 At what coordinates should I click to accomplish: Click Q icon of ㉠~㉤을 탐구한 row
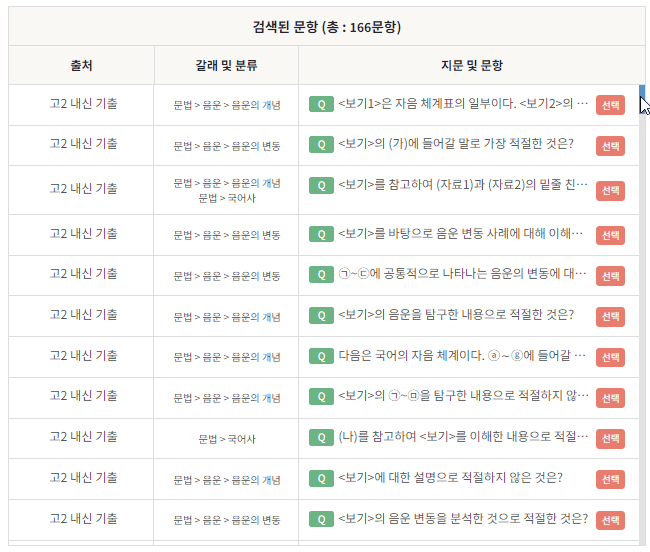tap(321, 397)
